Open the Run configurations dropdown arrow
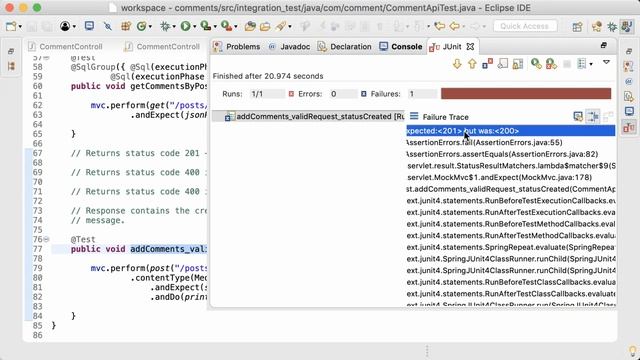Viewport: 640px width, 360px height. [x=194, y=27]
